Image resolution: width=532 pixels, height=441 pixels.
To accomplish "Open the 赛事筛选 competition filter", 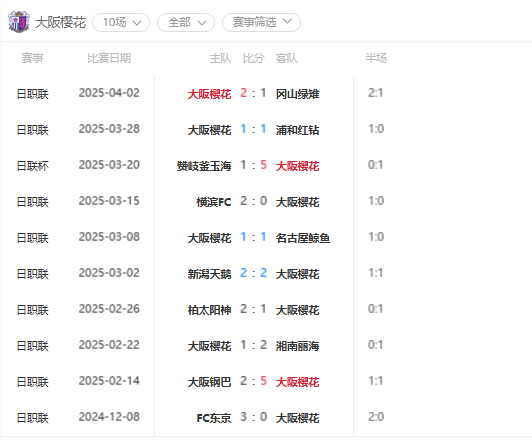I will point(261,22).
